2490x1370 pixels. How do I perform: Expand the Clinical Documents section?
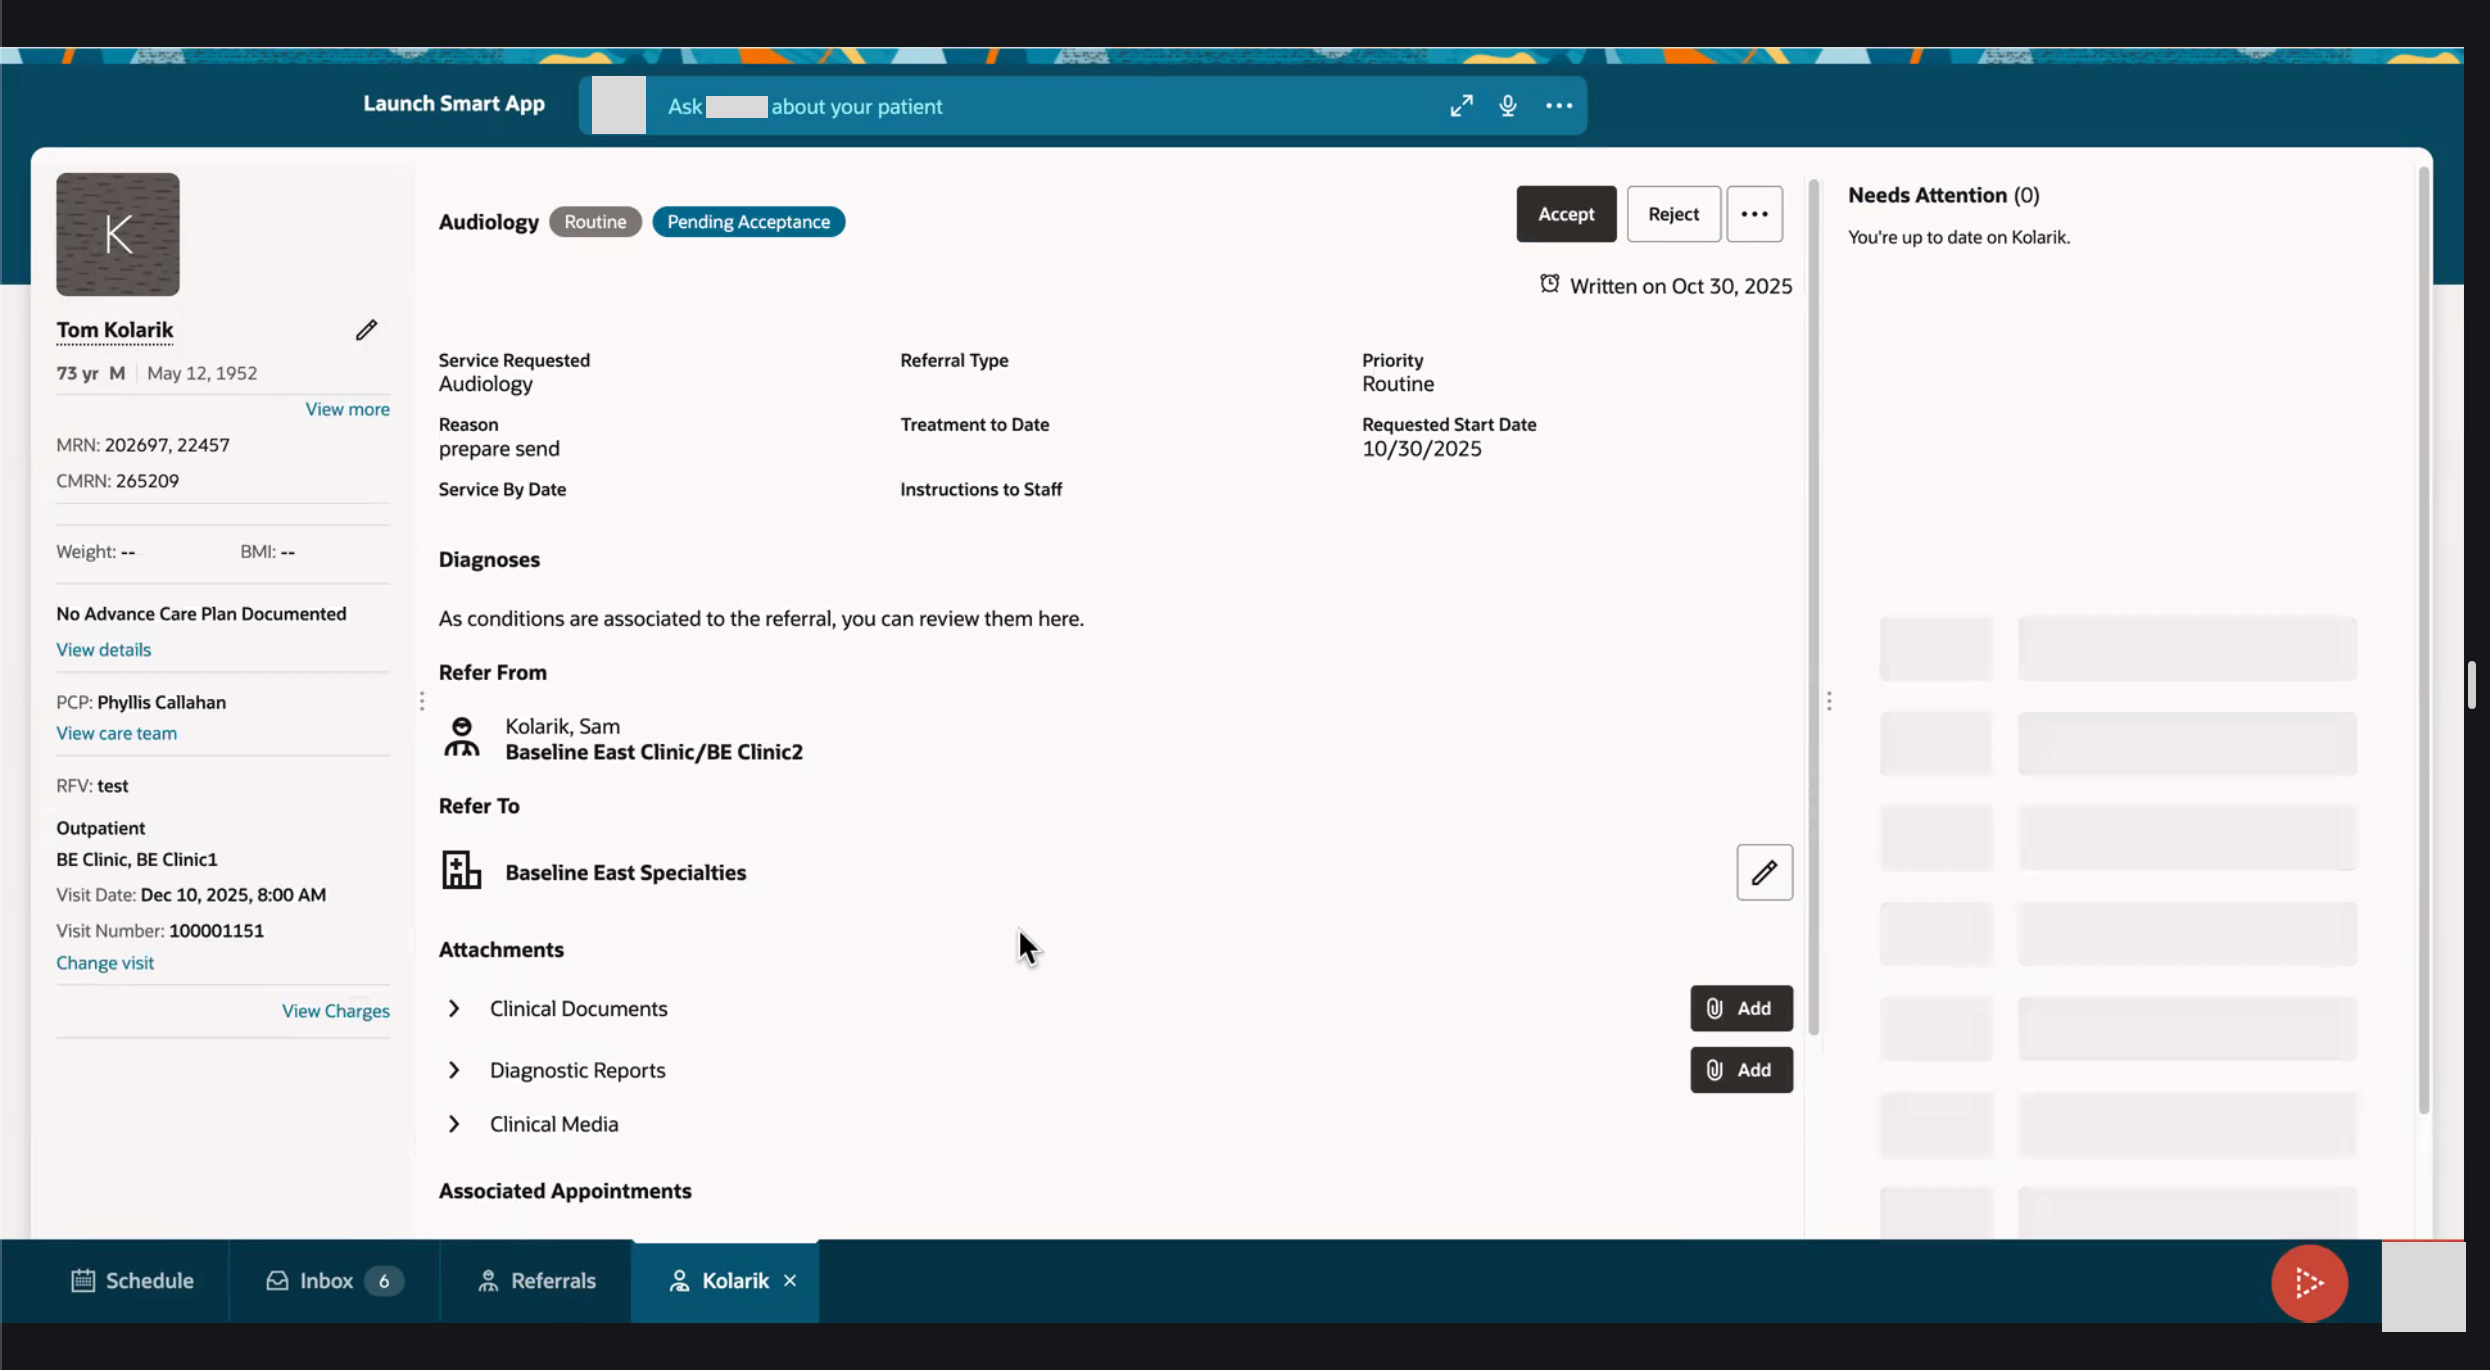coord(454,1008)
